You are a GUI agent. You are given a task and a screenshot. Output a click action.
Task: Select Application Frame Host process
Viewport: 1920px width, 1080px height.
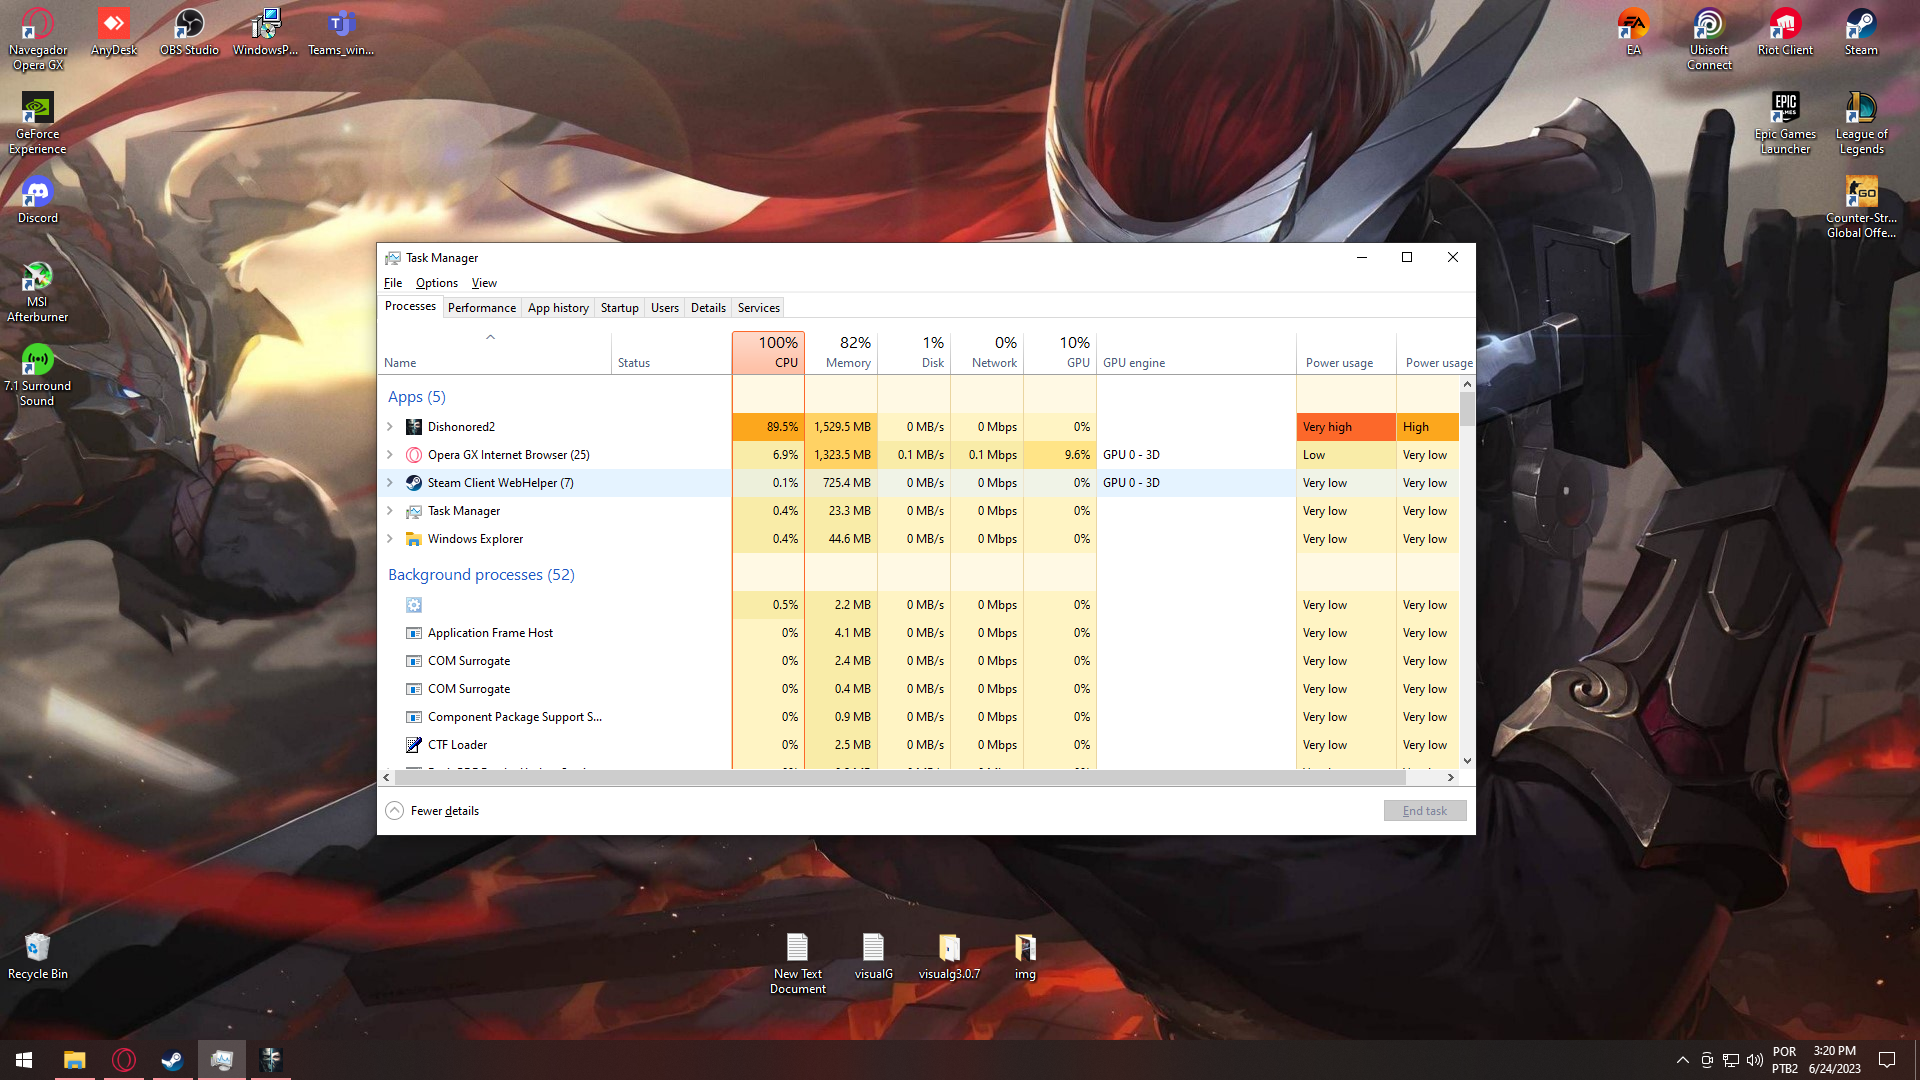[918, 633]
